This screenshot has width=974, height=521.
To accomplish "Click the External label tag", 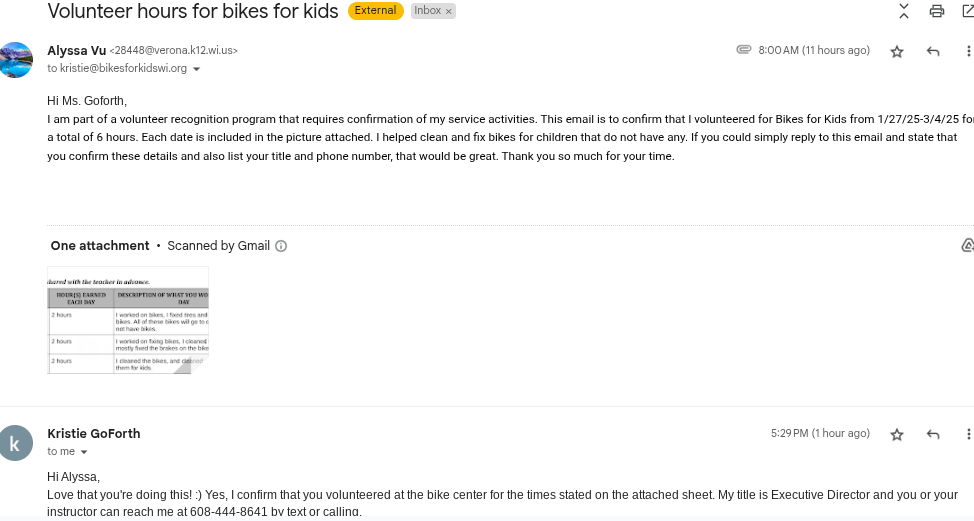I will [375, 11].
